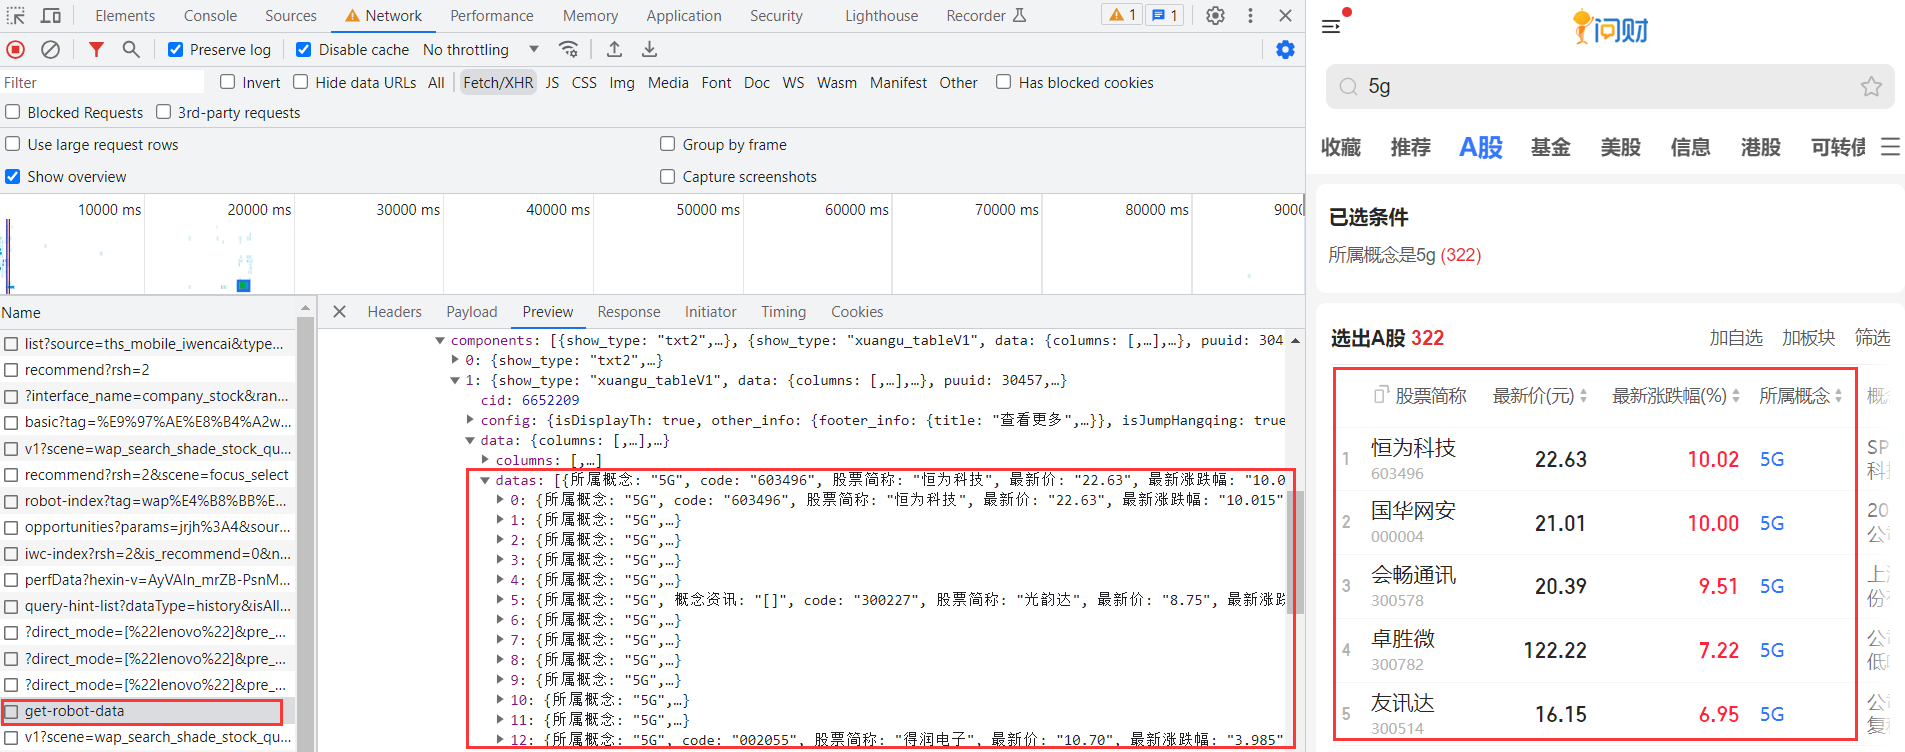This screenshot has height=752, width=1905.
Task: Switch to the Headers tab
Action: [x=394, y=312]
